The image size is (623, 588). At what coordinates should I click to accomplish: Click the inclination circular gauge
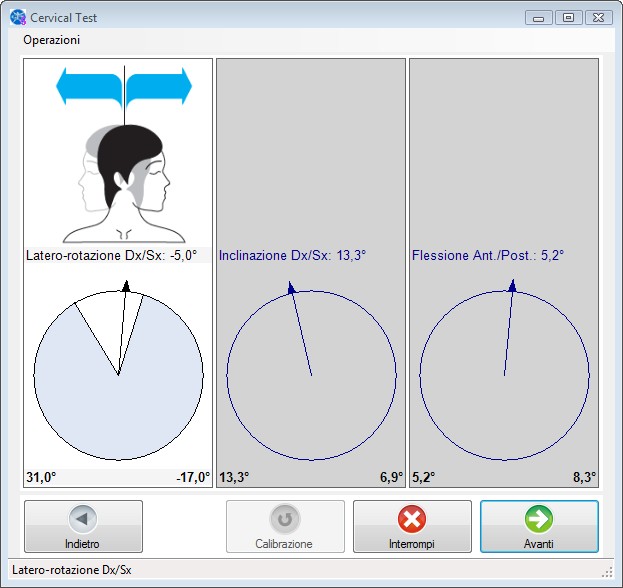tap(312, 375)
